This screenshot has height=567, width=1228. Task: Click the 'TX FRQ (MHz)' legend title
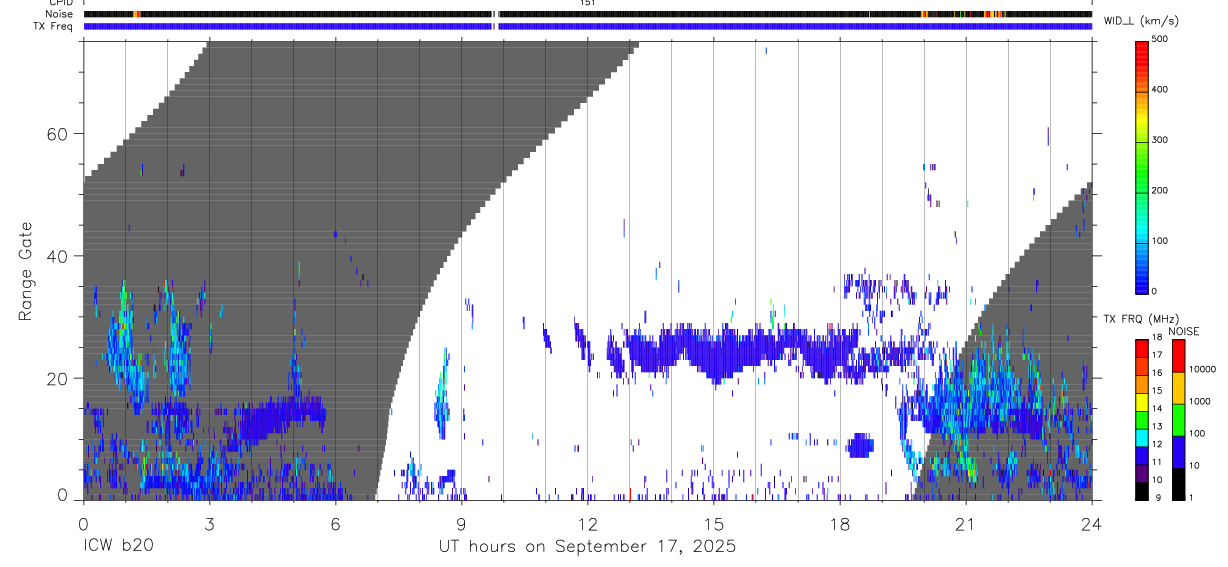[1139, 319]
